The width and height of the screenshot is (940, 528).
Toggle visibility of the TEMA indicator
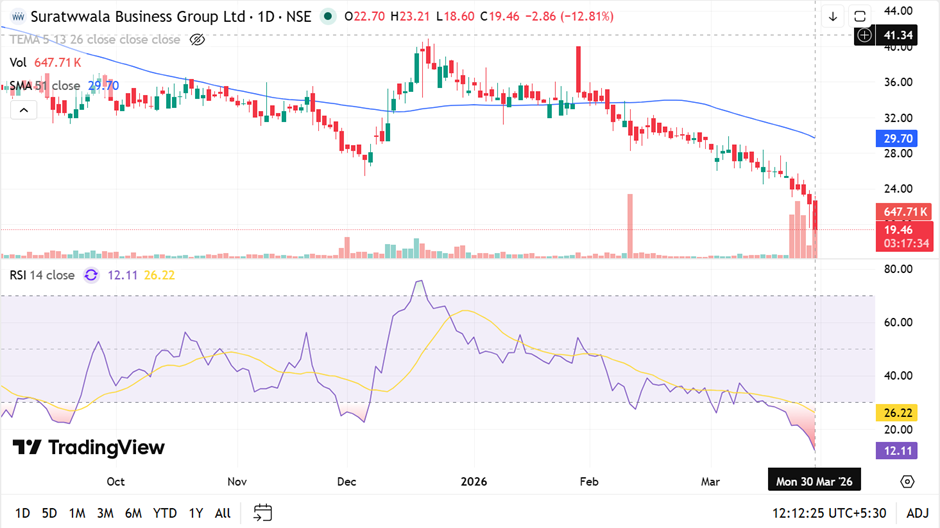[197, 40]
